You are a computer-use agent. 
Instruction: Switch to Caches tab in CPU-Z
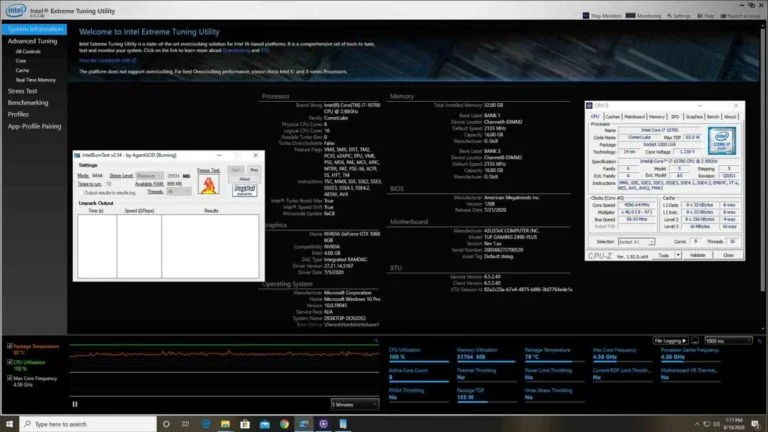click(x=612, y=117)
